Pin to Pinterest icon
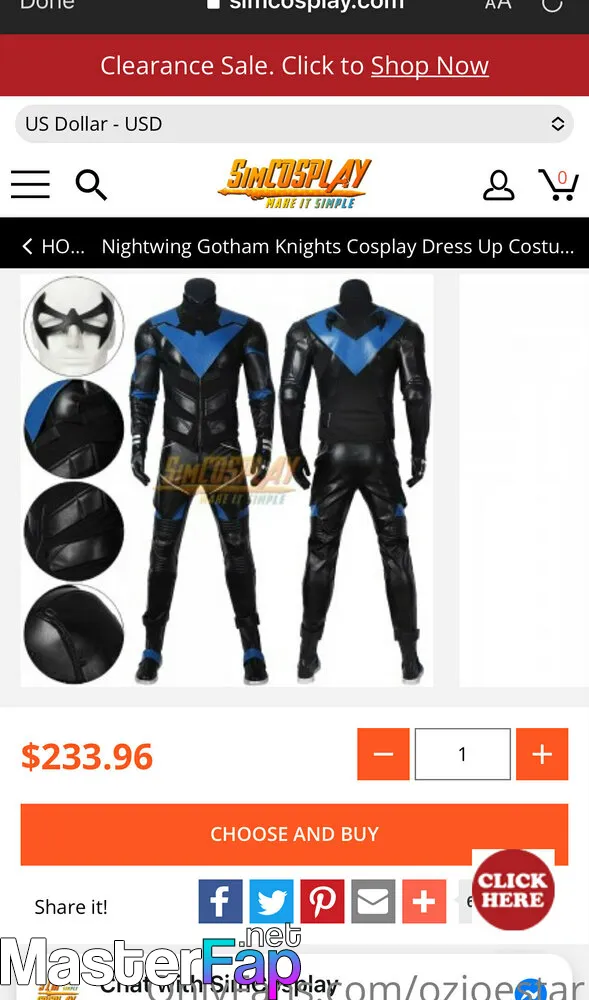The width and height of the screenshot is (589, 1000). 322,901
